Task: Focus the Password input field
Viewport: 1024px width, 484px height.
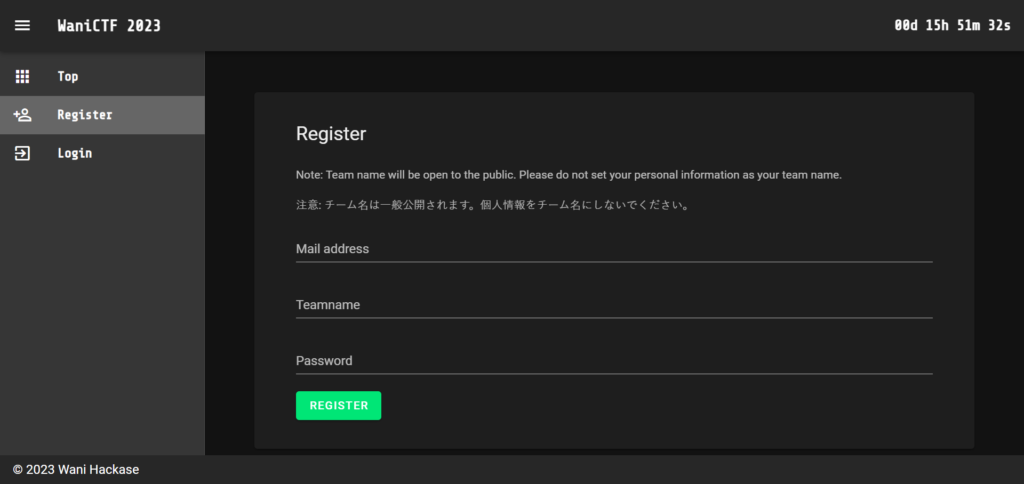Action: pos(614,361)
